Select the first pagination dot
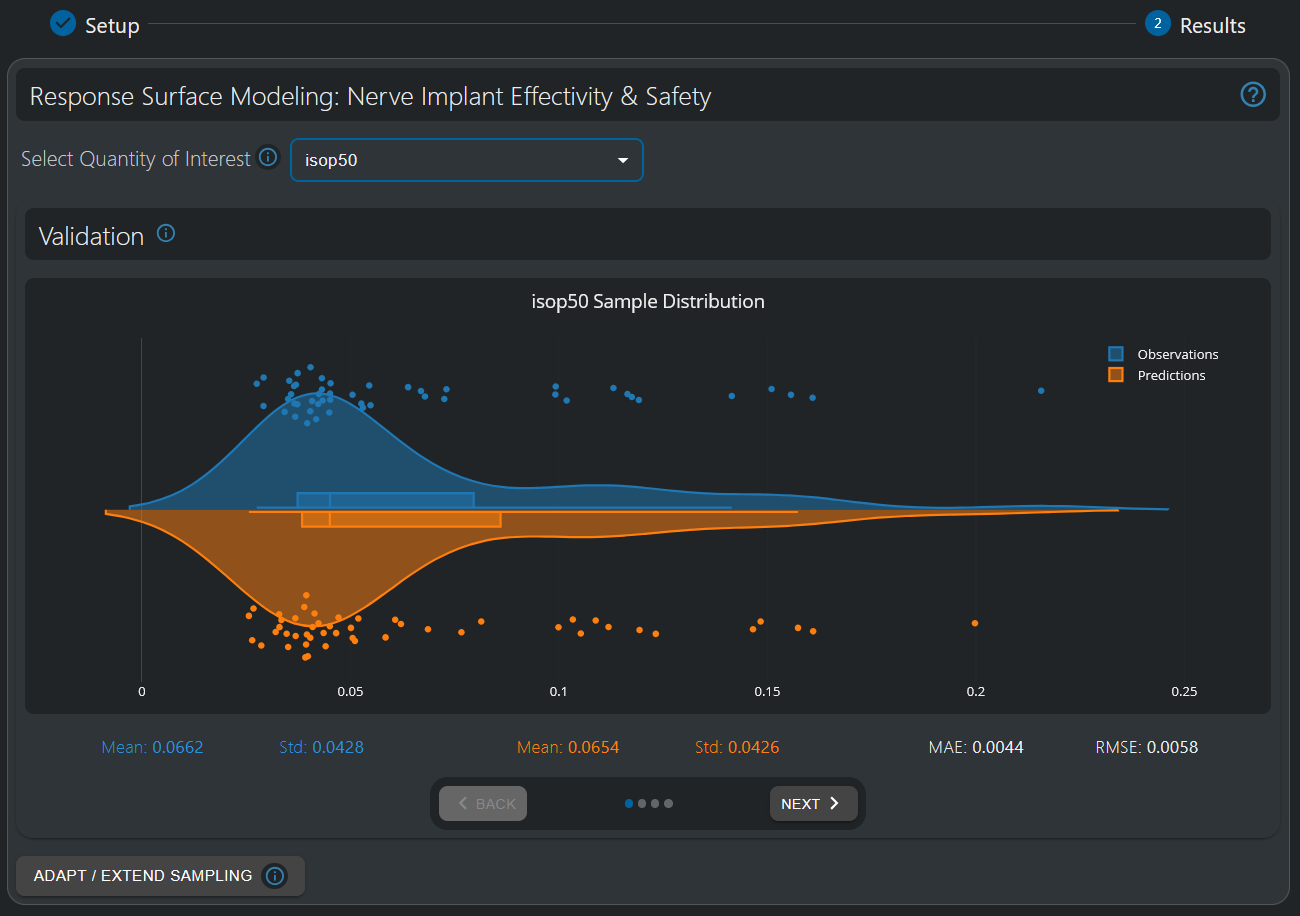Viewport: 1300px width, 916px height. pyautogui.click(x=629, y=803)
